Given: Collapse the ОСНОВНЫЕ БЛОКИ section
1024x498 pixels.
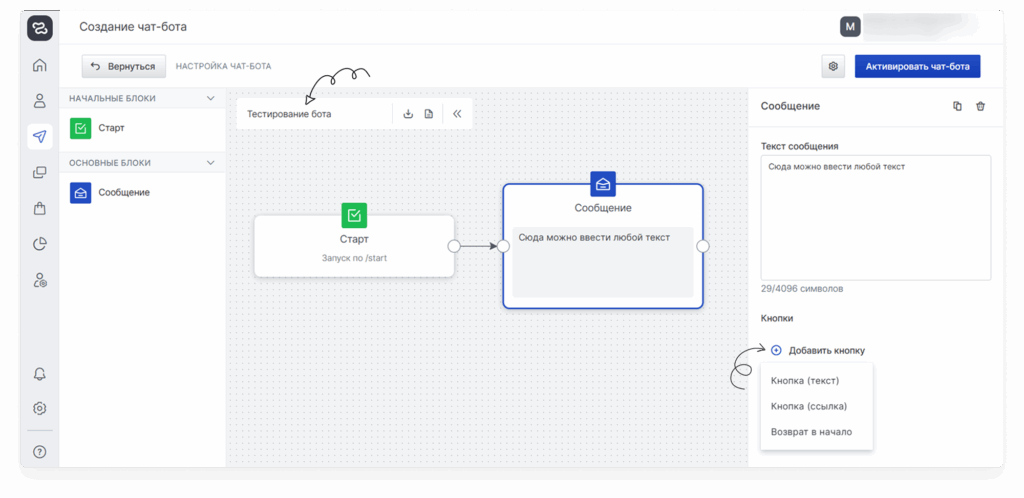Looking at the screenshot, I should click(x=210, y=162).
